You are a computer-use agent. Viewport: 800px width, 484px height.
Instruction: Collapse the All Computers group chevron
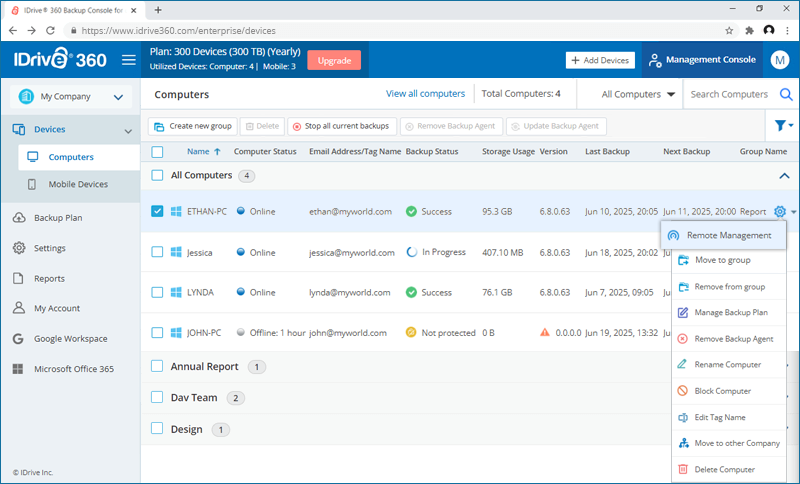pos(784,176)
